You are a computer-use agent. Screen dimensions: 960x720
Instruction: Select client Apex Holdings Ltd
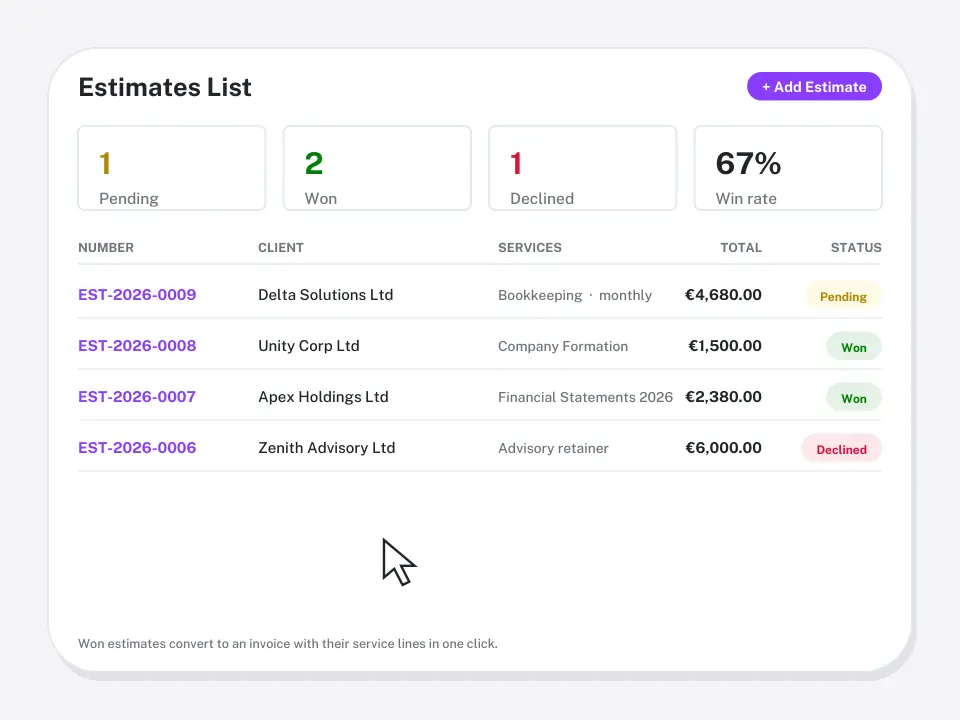[323, 397]
